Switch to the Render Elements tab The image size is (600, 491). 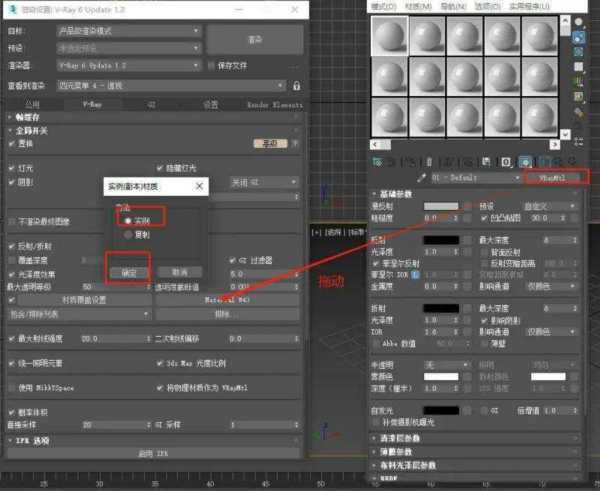click(x=275, y=104)
